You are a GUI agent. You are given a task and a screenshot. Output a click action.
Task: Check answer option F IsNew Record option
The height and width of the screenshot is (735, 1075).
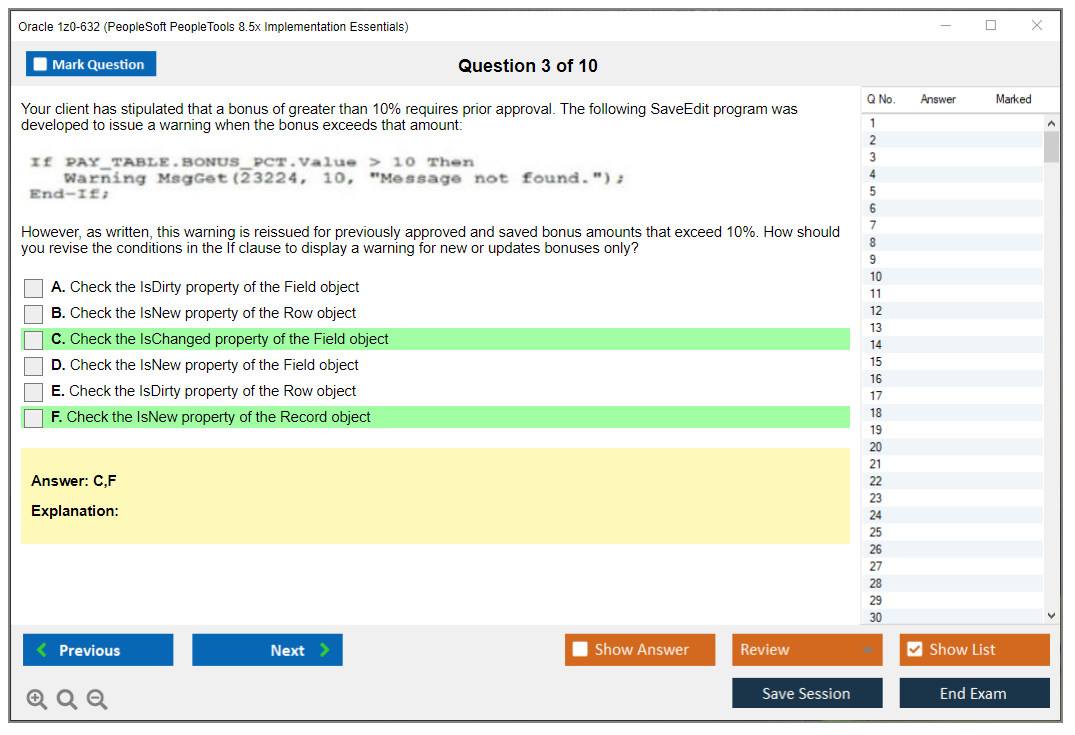[x=32, y=418]
